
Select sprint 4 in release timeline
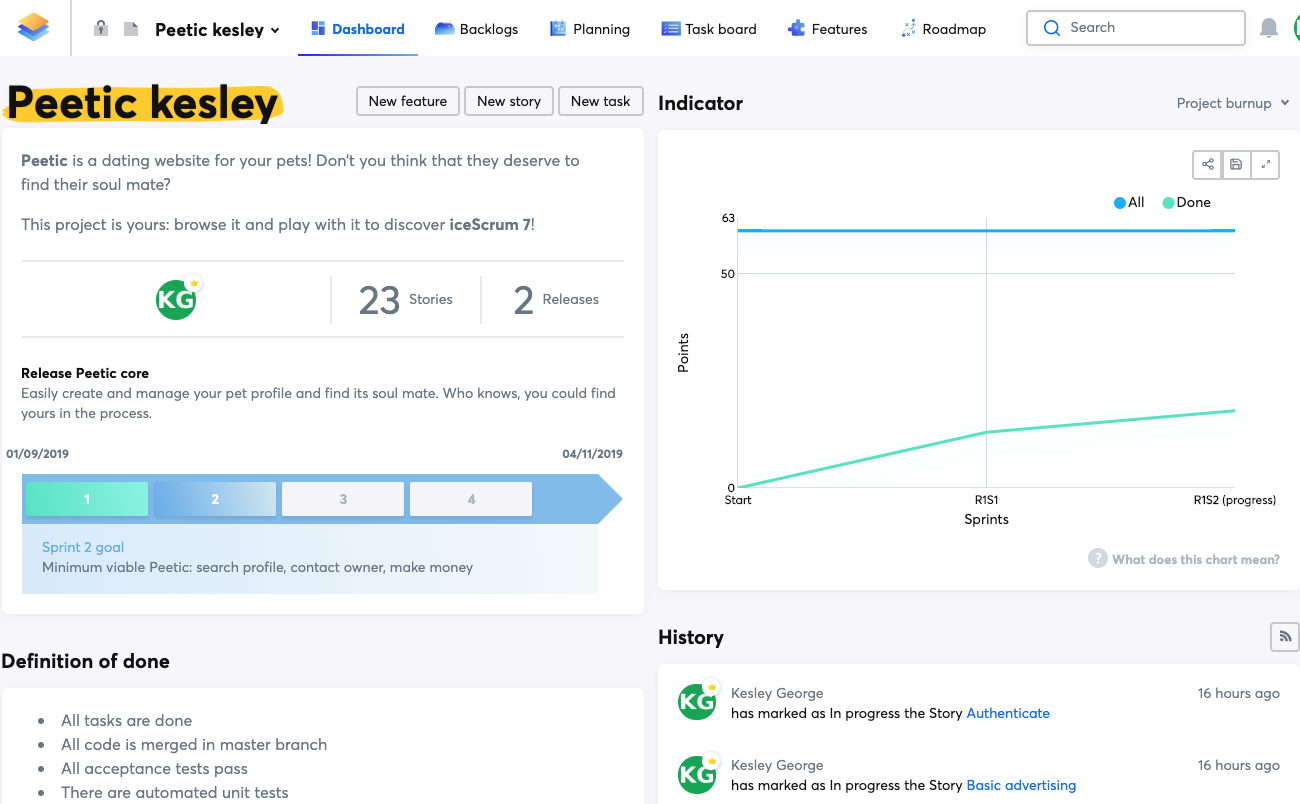(471, 499)
